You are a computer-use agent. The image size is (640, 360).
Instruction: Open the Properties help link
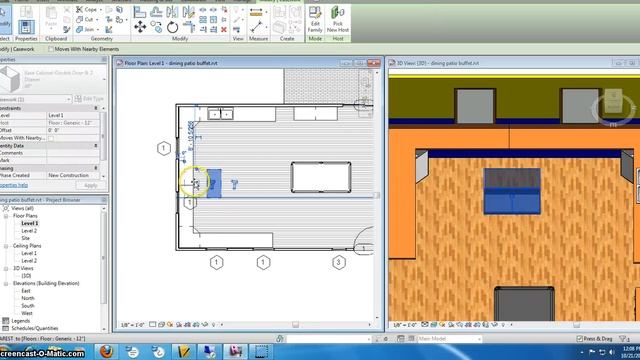(14, 185)
